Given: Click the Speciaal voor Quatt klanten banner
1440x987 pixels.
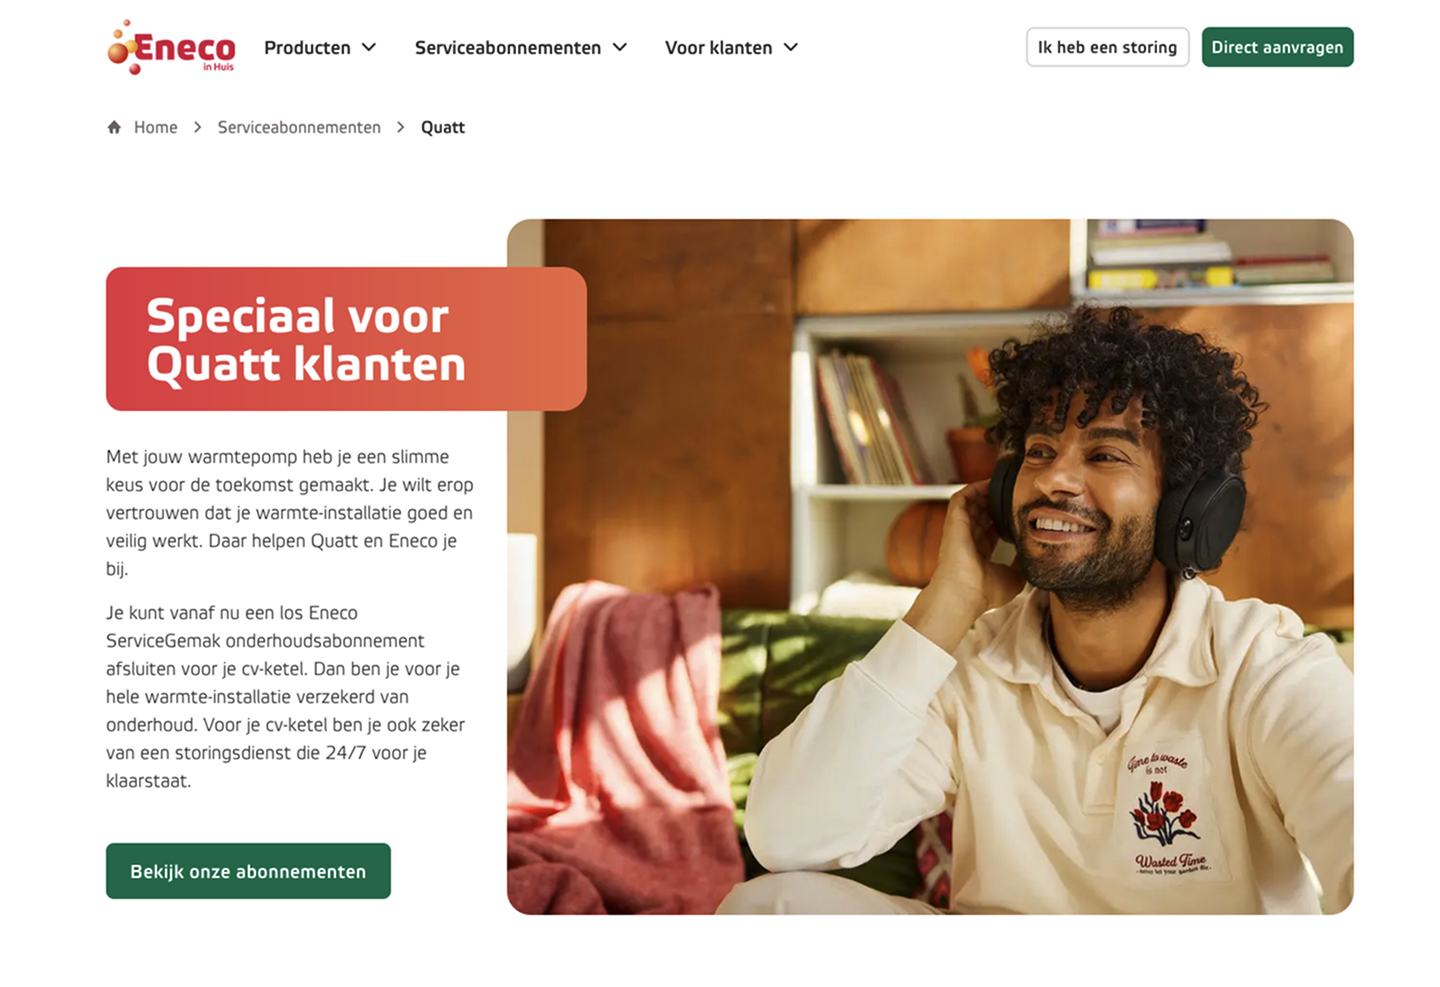Looking at the screenshot, I should (346, 339).
